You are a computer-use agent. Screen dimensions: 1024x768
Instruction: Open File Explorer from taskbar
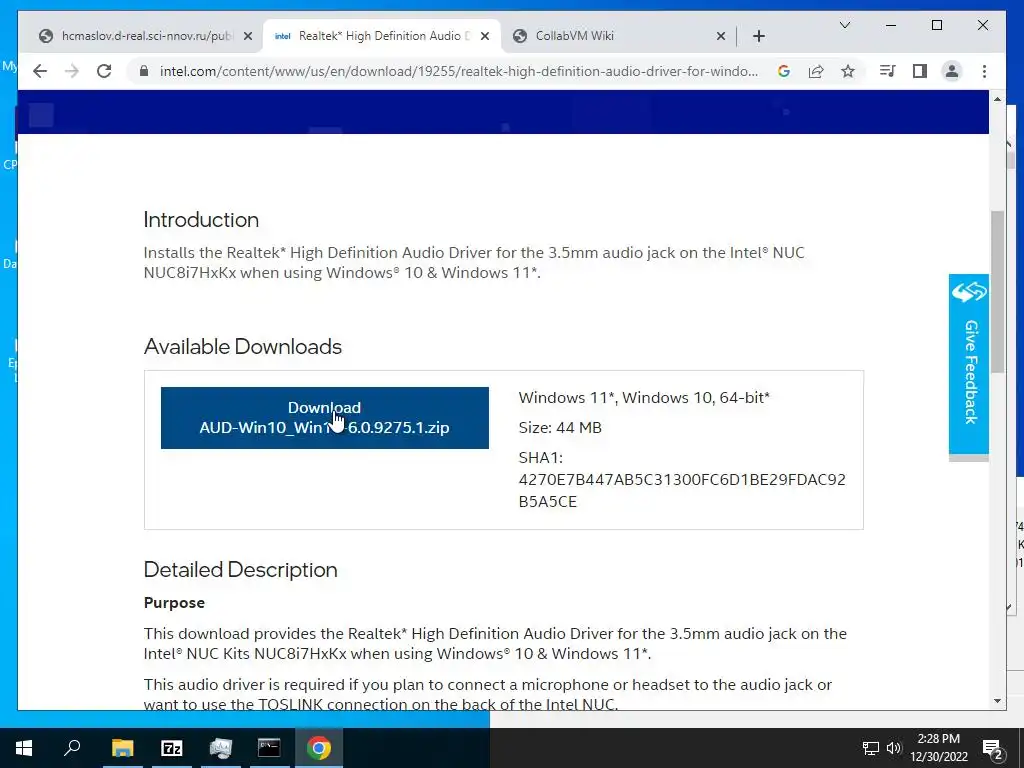tap(122, 748)
